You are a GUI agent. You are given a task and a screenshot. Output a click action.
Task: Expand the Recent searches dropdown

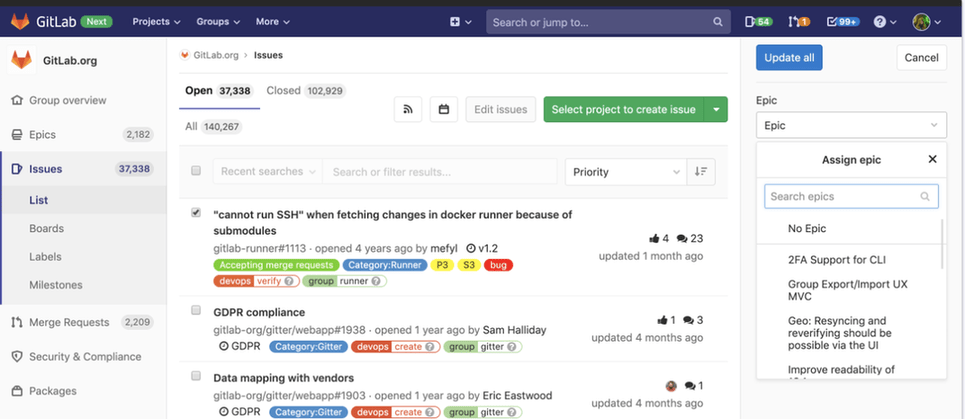click(x=267, y=172)
